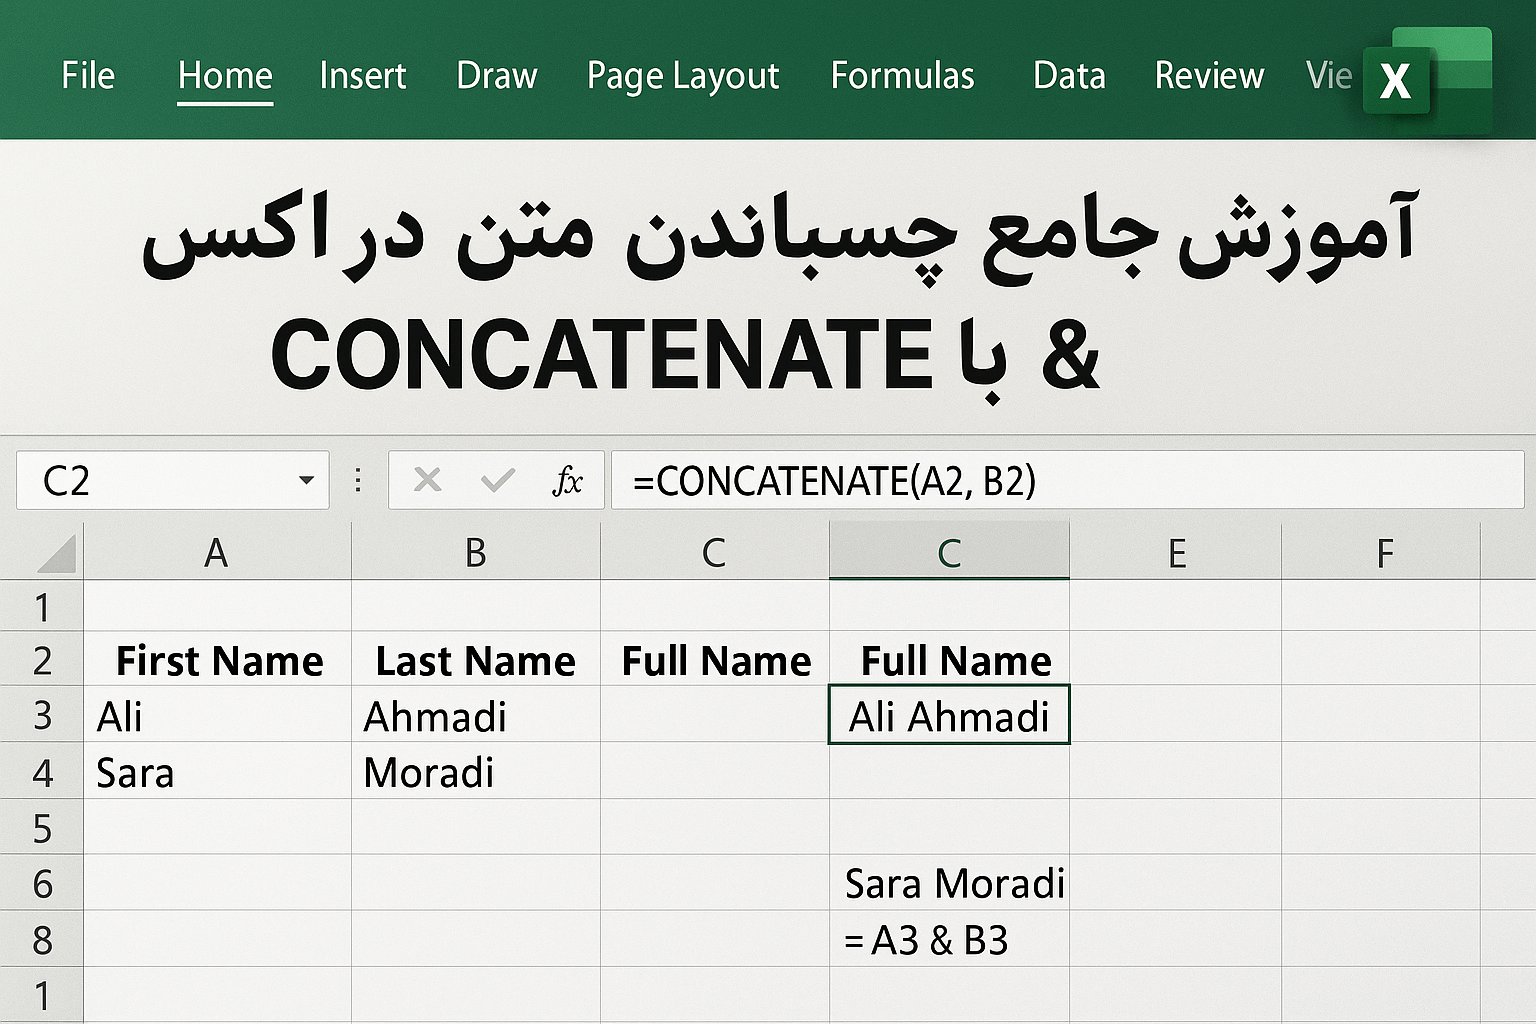Click the cell containing Sara Moradi
Screen dimensions: 1536x1024
948,883
